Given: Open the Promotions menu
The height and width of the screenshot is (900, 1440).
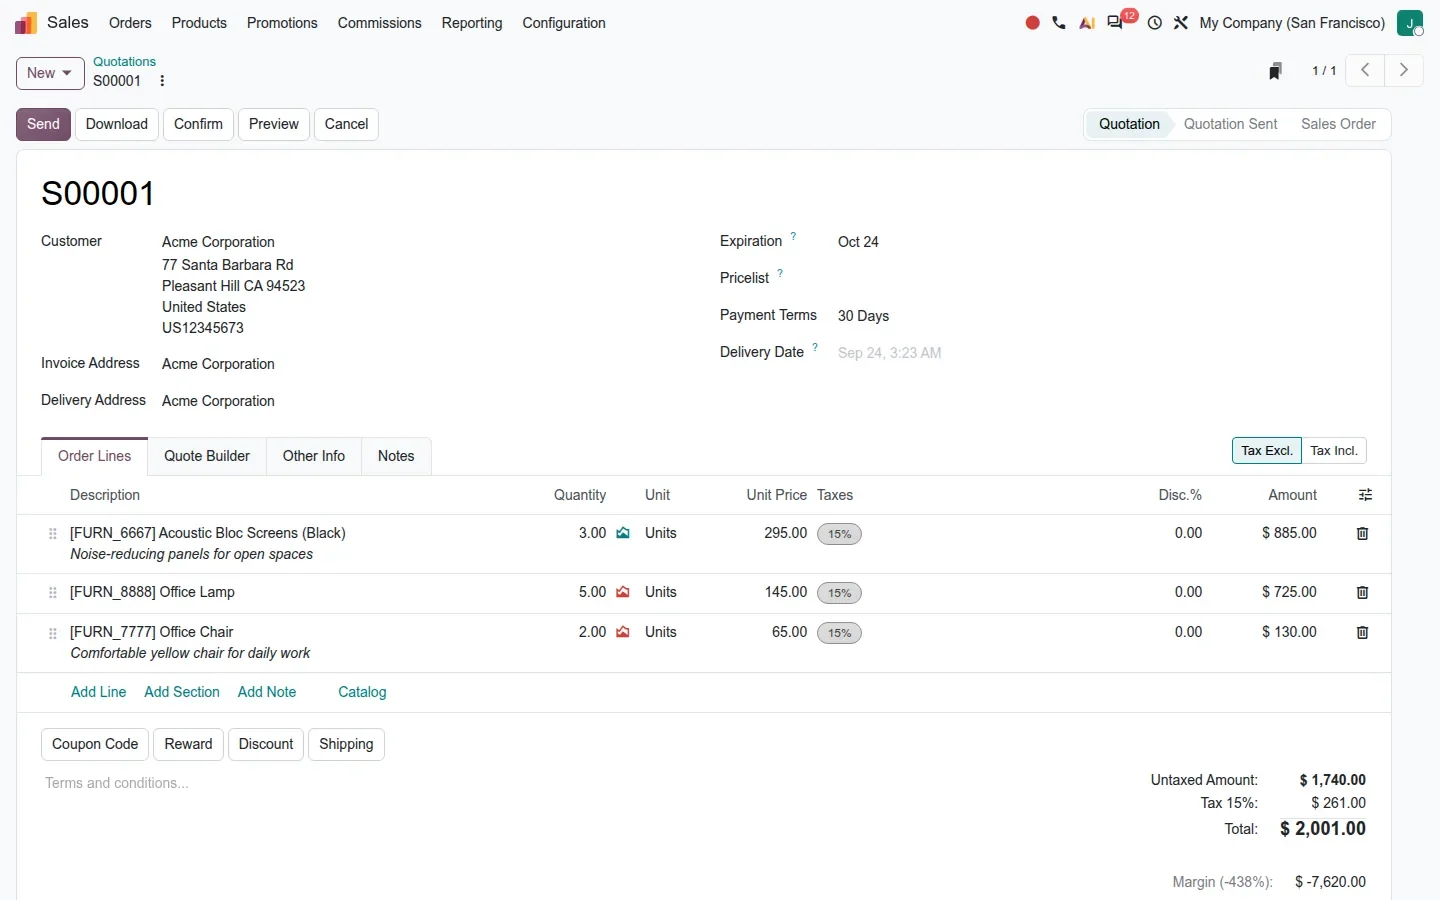Looking at the screenshot, I should point(282,23).
